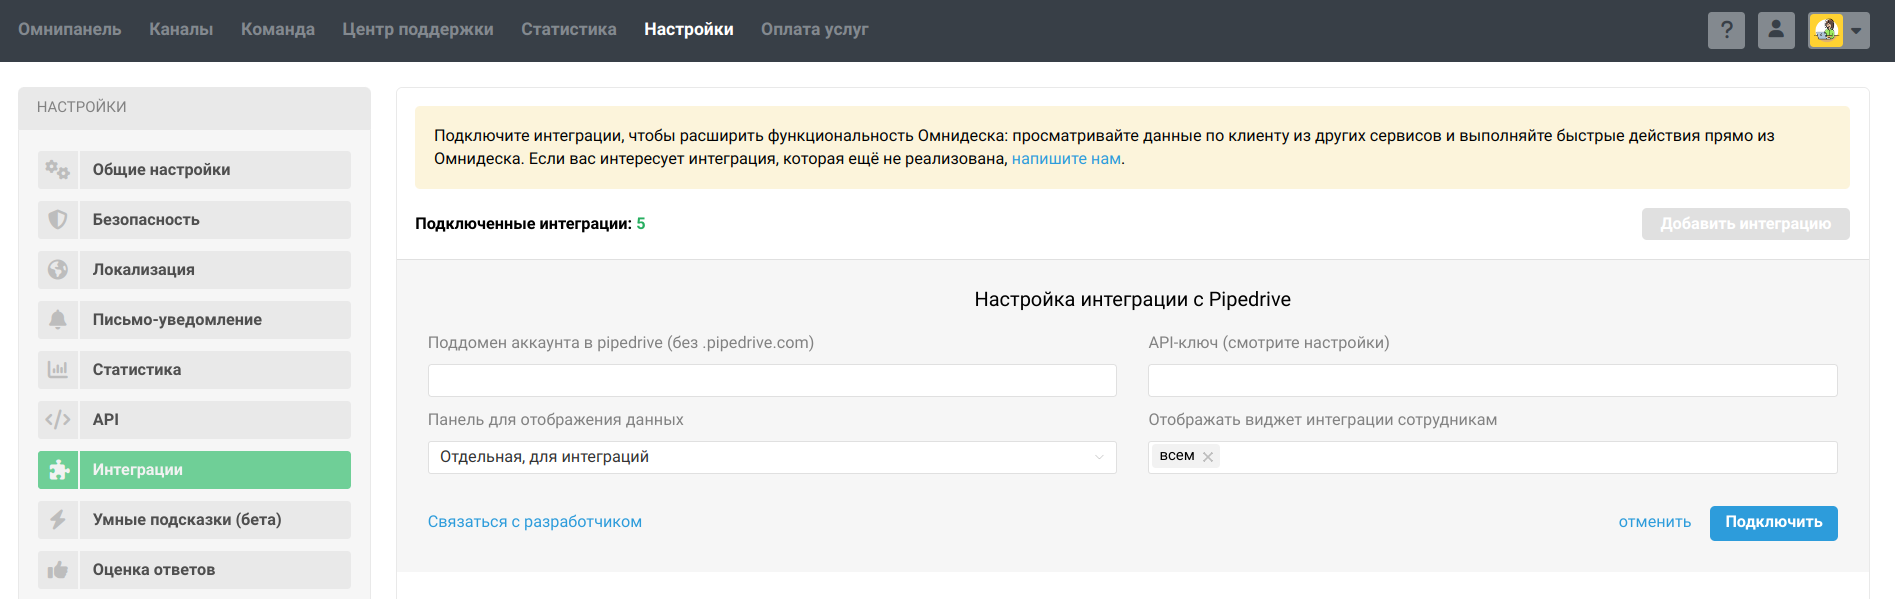
Task: Click the puzzle piece icon for Интеграции
Action: [58, 470]
